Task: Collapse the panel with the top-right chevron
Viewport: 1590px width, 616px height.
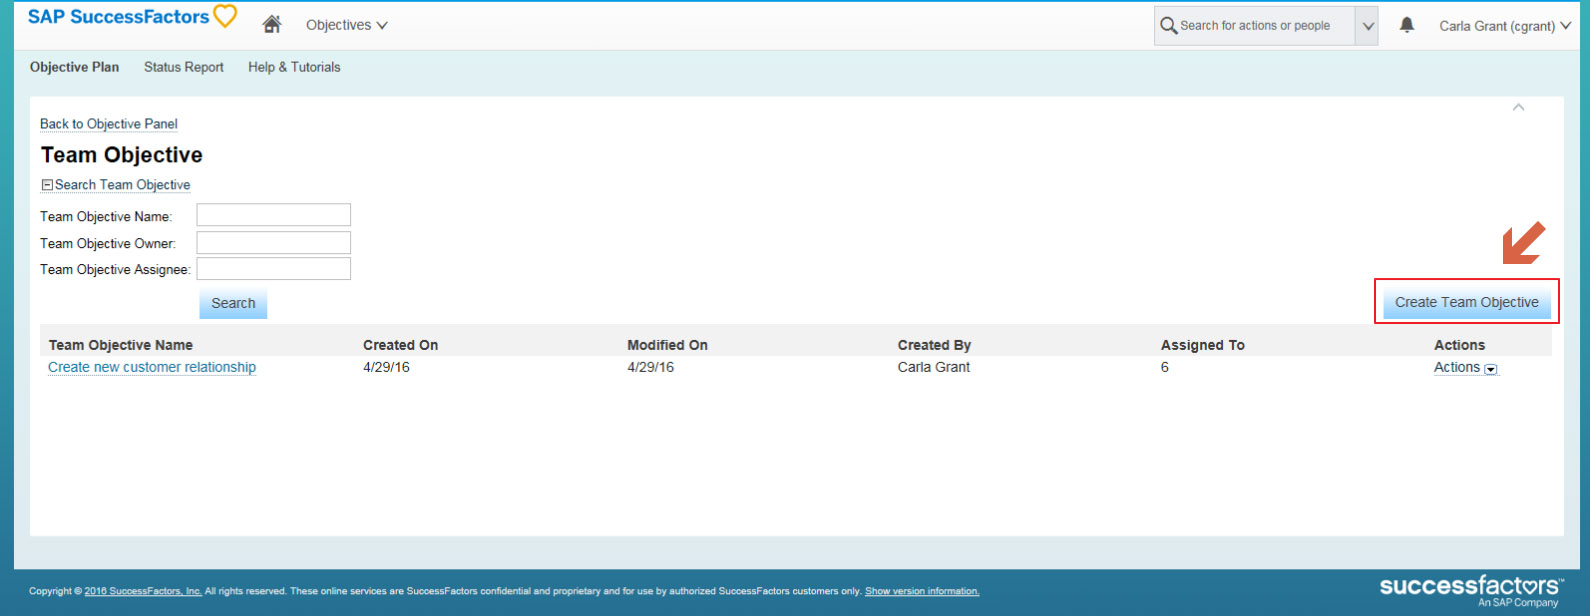Action: pyautogui.click(x=1518, y=108)
